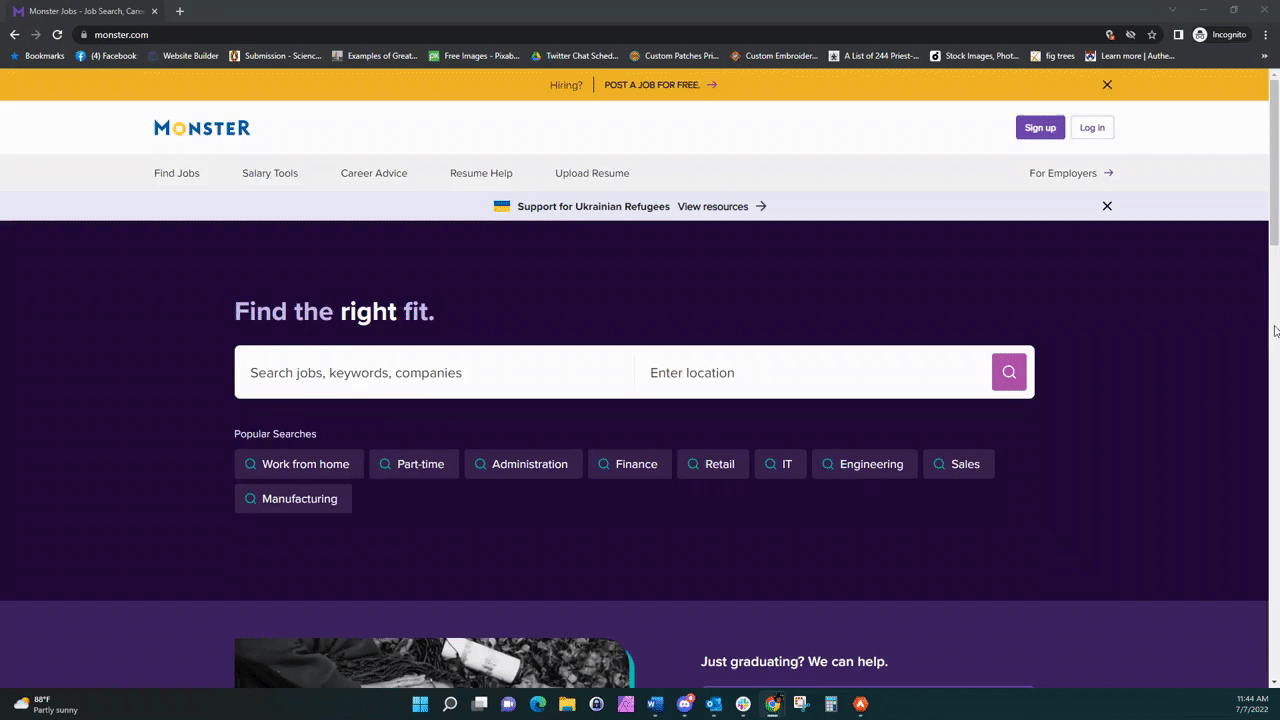
Task: Open Free Images Pixabay bookmark
Action: click(475, 56)
